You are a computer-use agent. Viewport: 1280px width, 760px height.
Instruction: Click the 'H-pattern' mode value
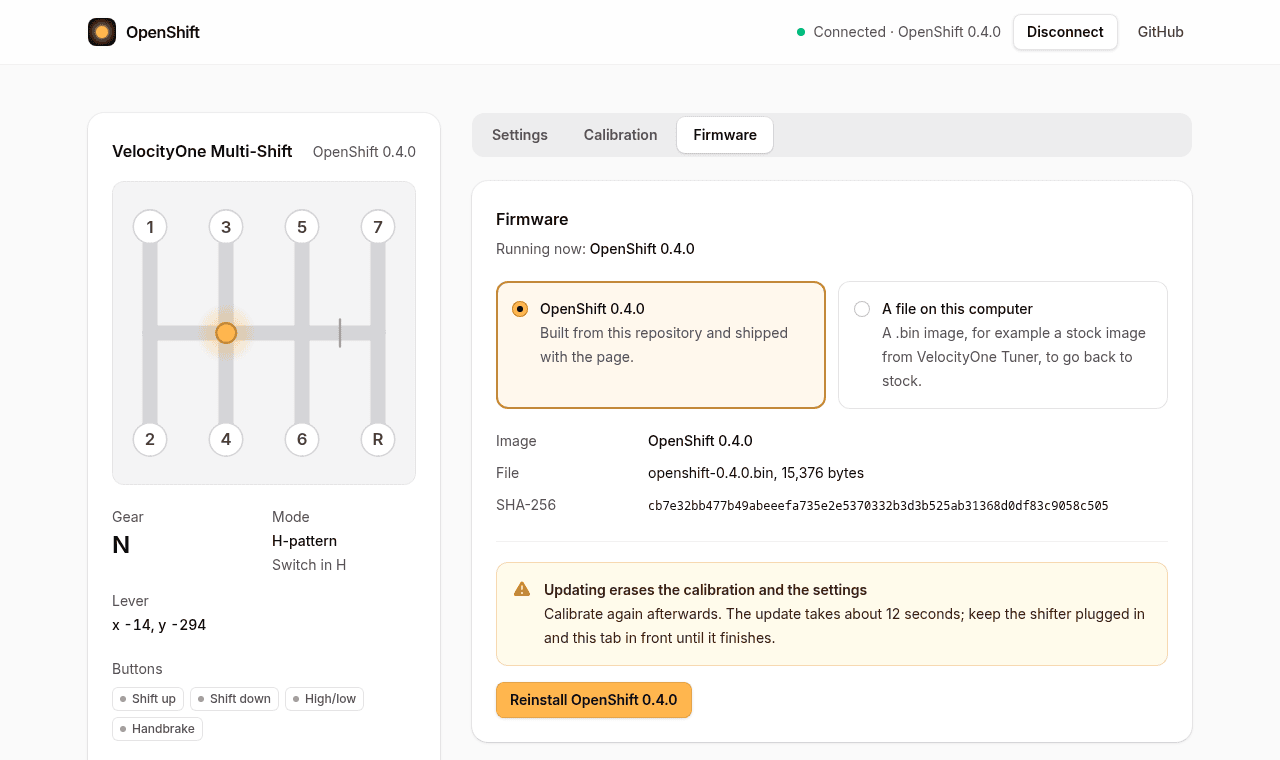coord(304,541)
